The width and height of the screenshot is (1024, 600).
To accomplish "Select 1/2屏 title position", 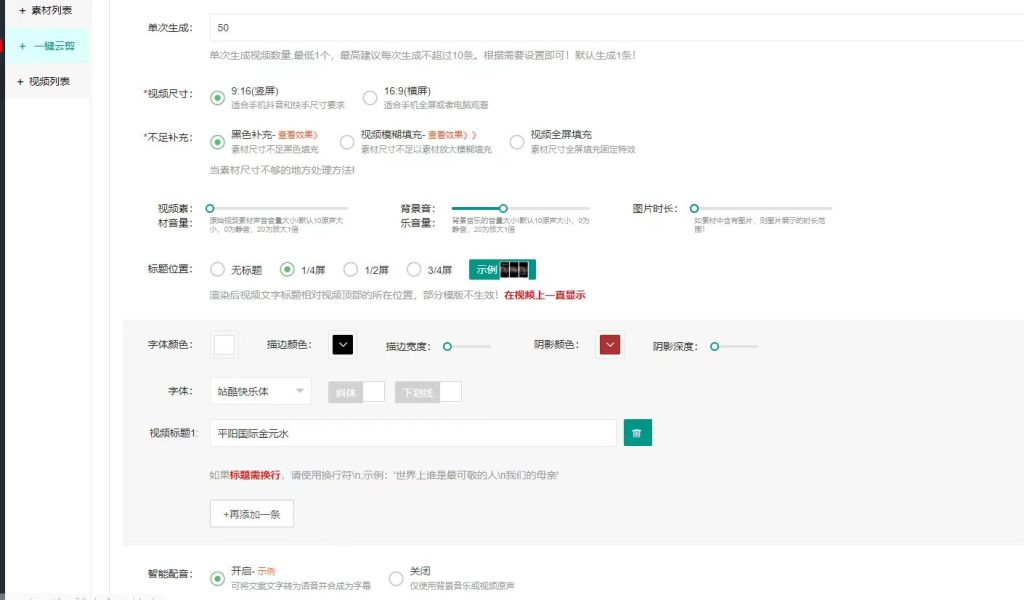I will click(x=351, y=269).
